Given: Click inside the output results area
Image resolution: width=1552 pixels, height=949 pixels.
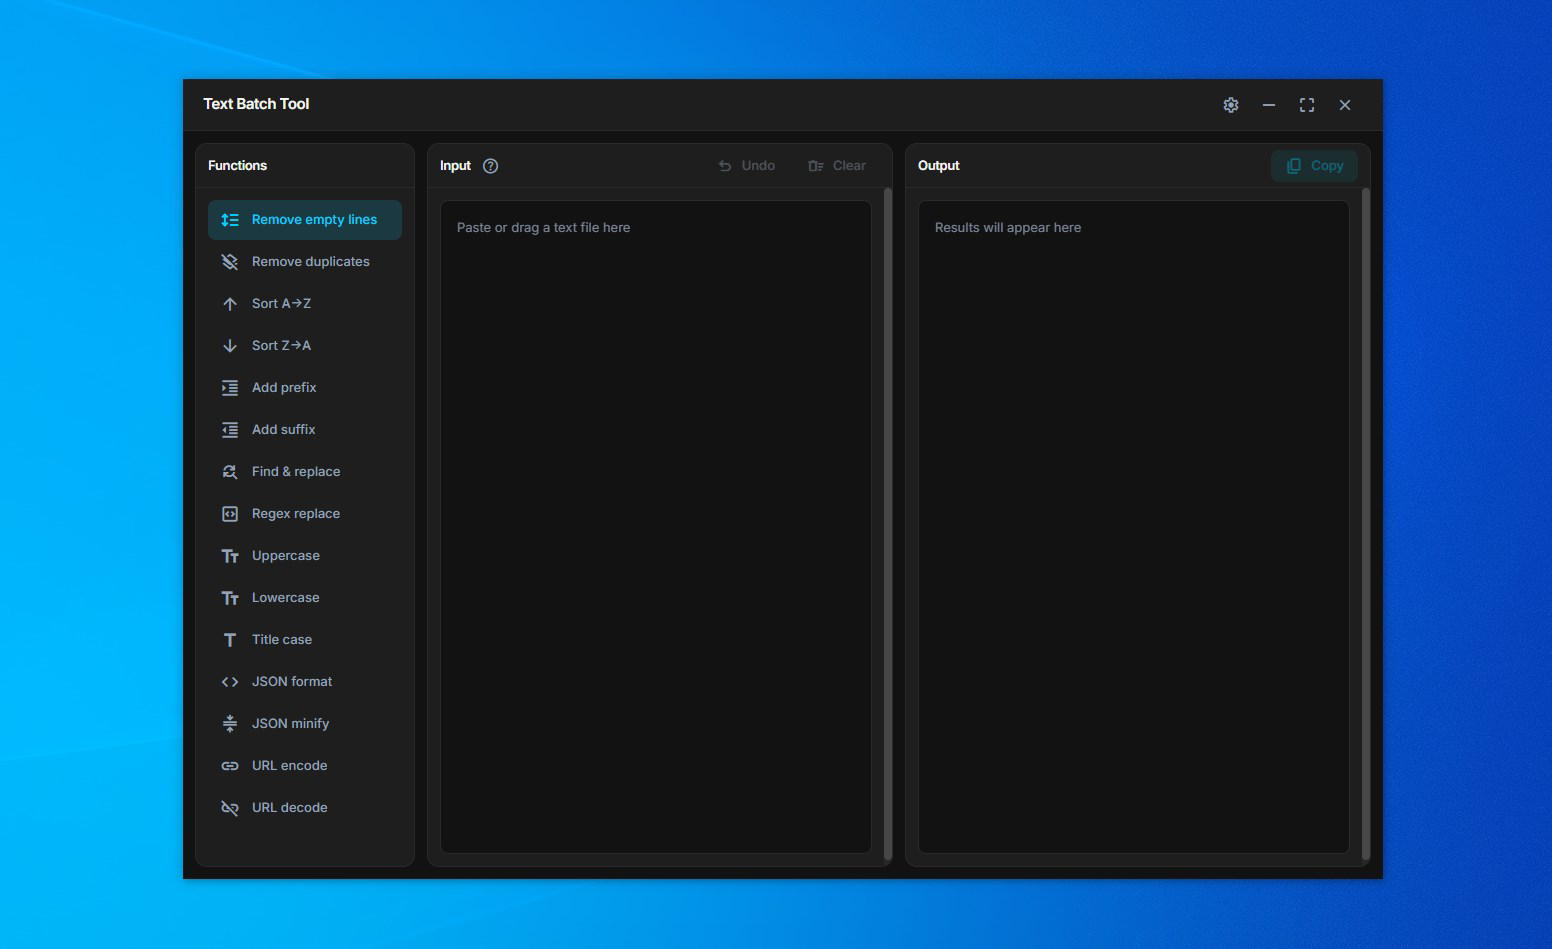Looking at the screenshot, I should [x=1134, y=527].
